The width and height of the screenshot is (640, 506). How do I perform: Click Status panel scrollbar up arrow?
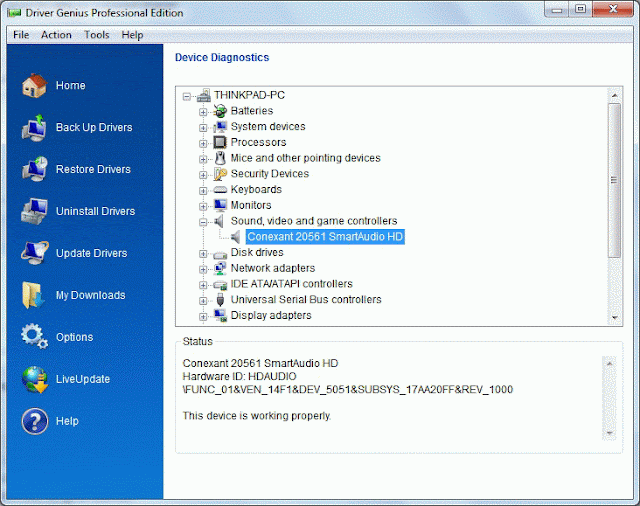pyautogui.click(x=609, y=363)
